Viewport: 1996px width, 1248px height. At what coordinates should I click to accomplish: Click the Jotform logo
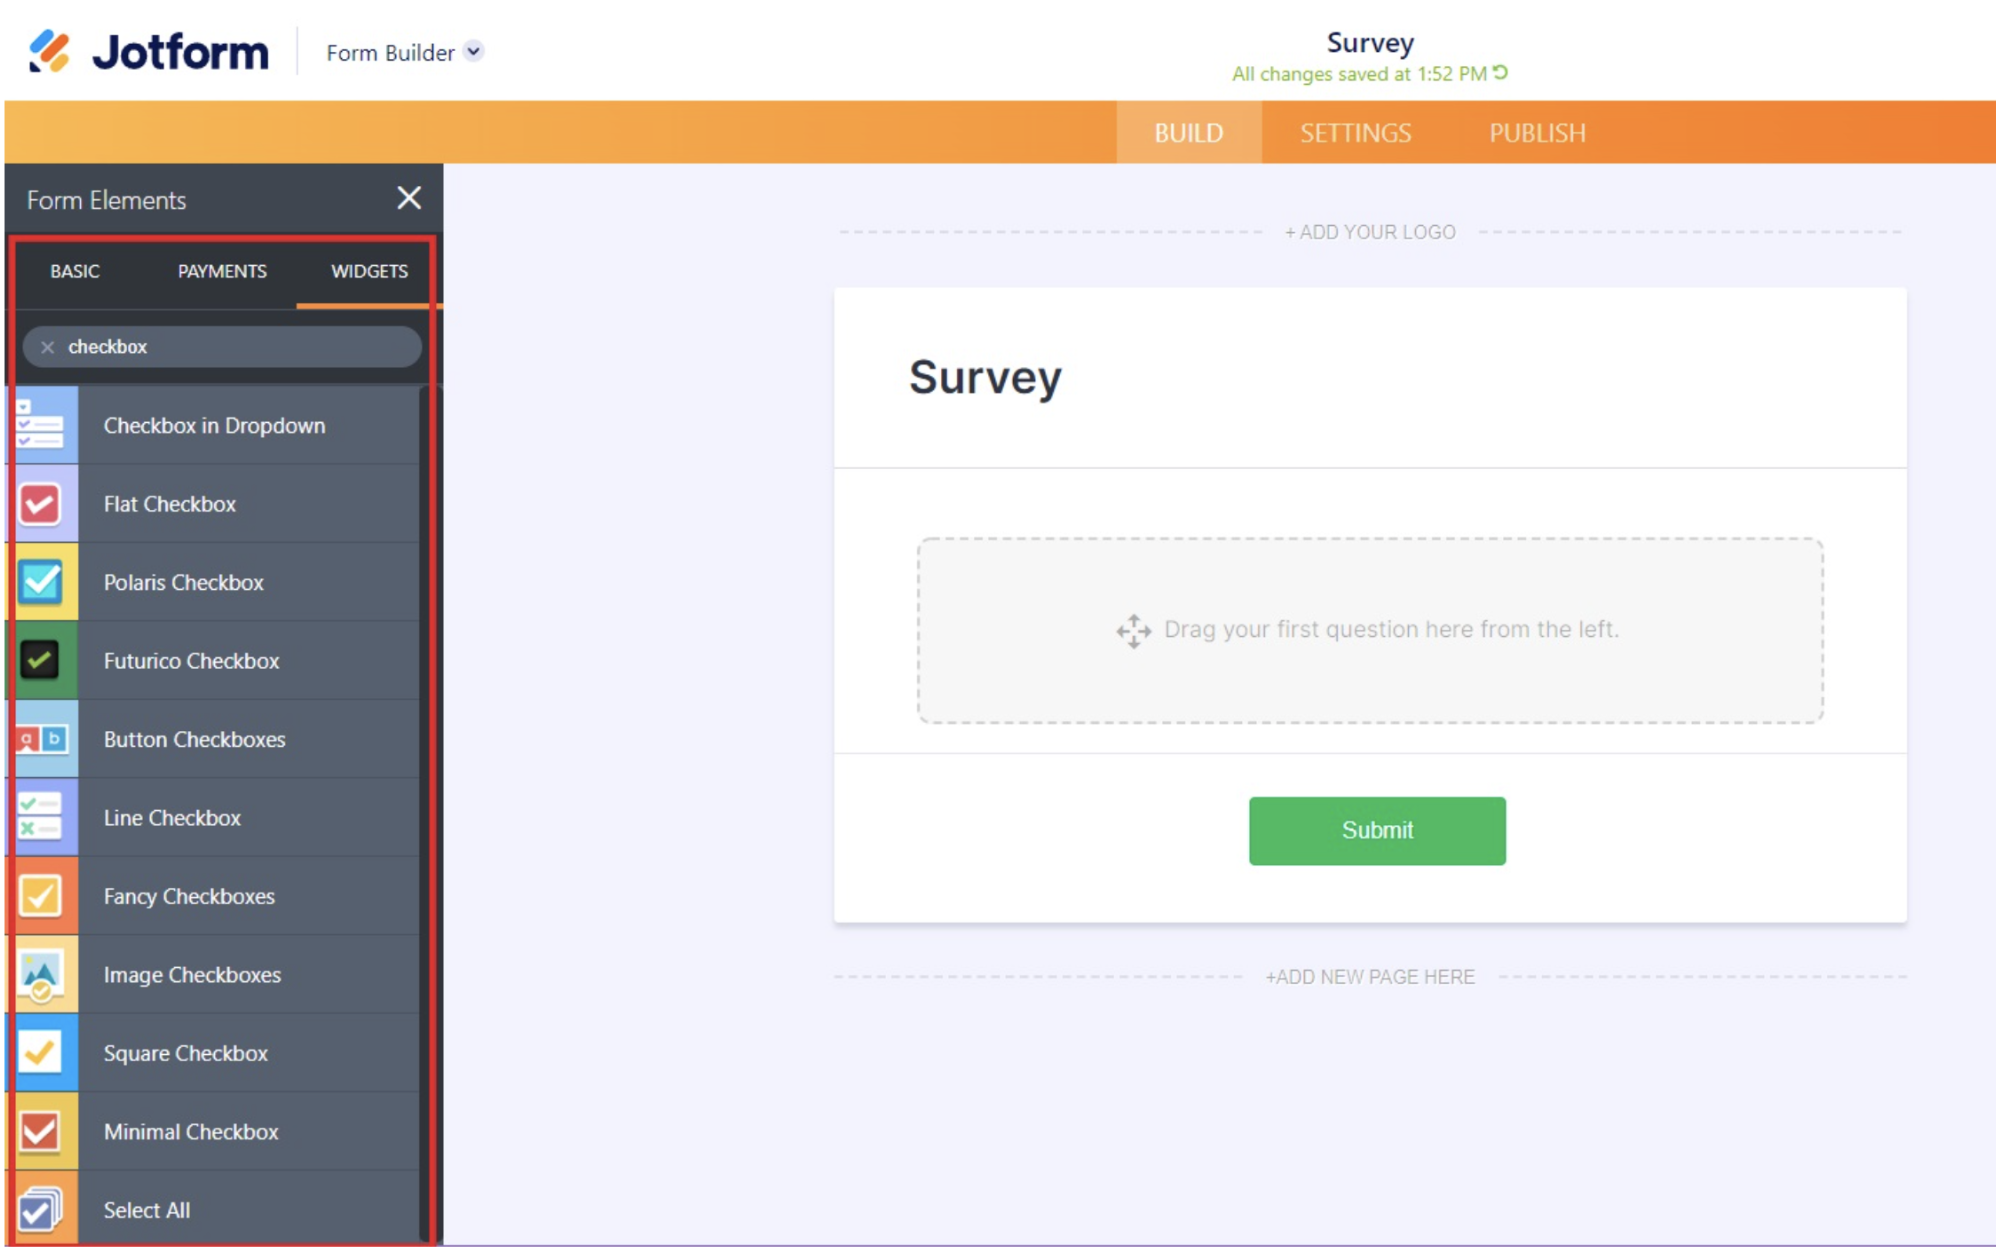tap(149, 52)
